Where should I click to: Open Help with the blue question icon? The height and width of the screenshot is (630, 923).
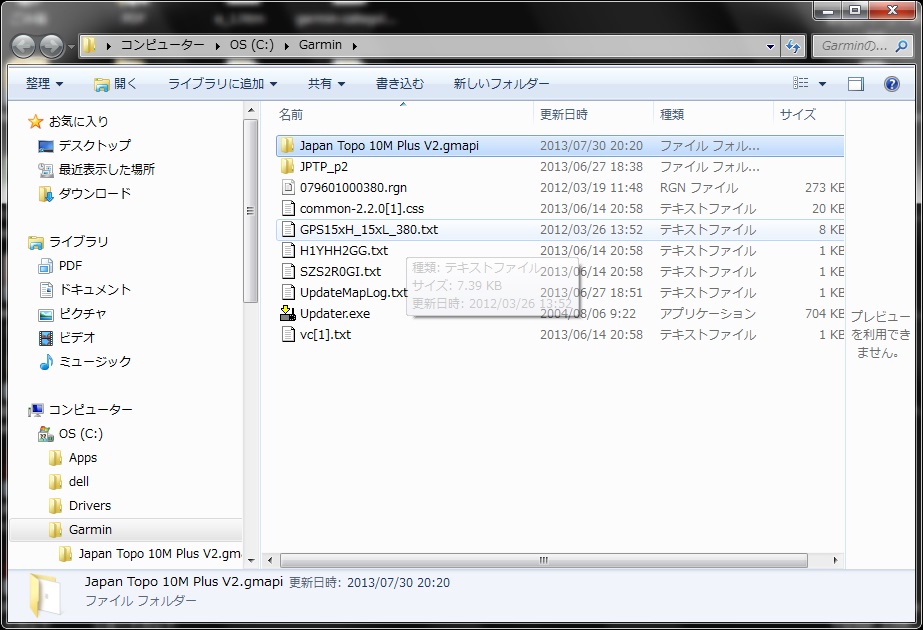point(892,84)
